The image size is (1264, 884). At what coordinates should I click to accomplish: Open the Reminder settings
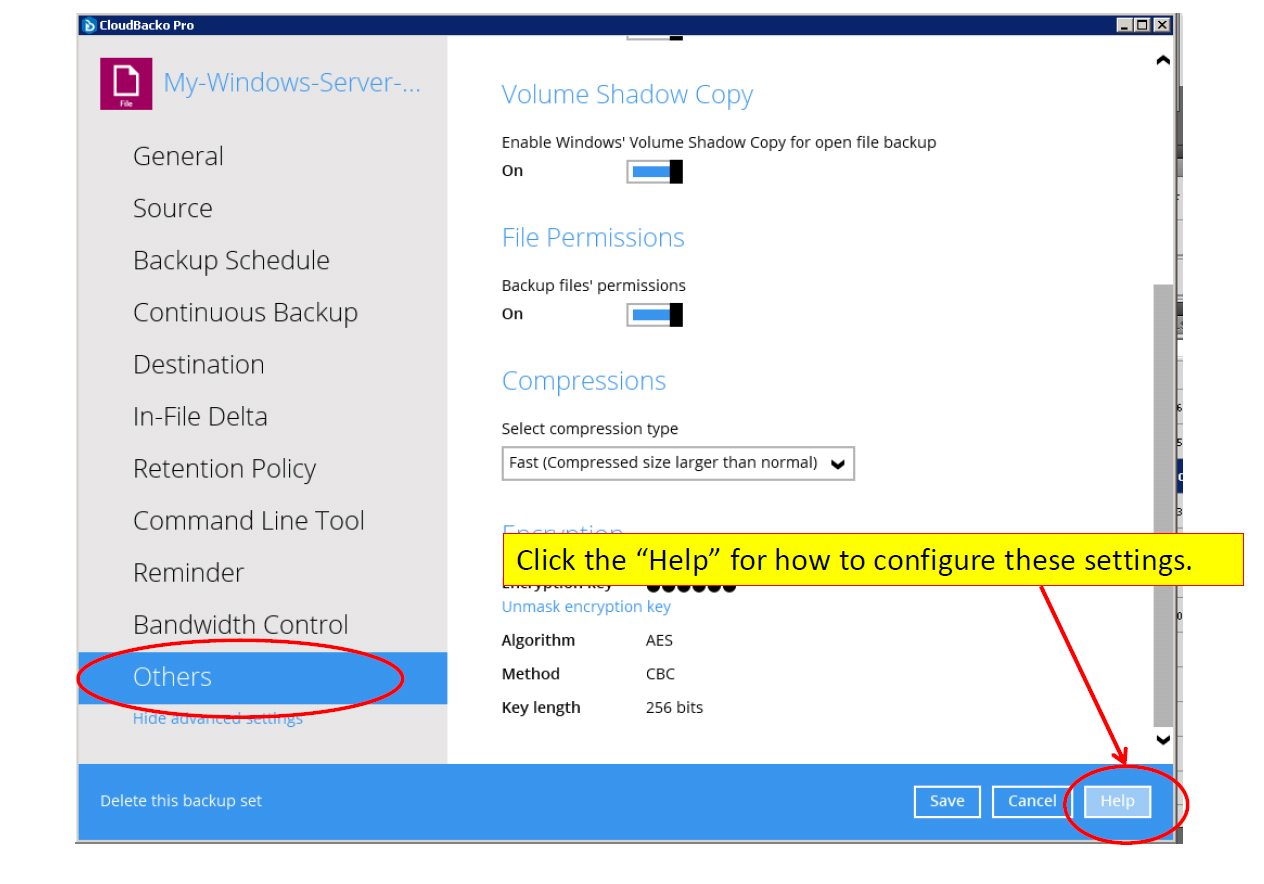[x=189, y=572]
